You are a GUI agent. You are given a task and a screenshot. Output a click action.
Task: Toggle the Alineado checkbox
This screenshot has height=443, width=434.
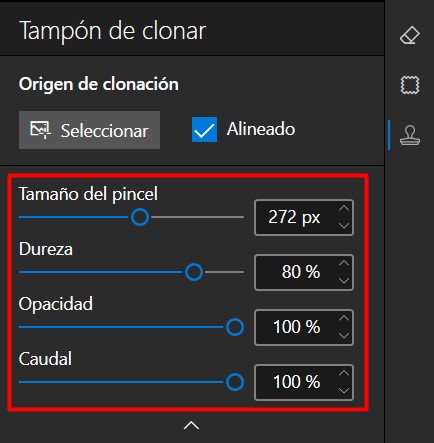click(204, 129)
